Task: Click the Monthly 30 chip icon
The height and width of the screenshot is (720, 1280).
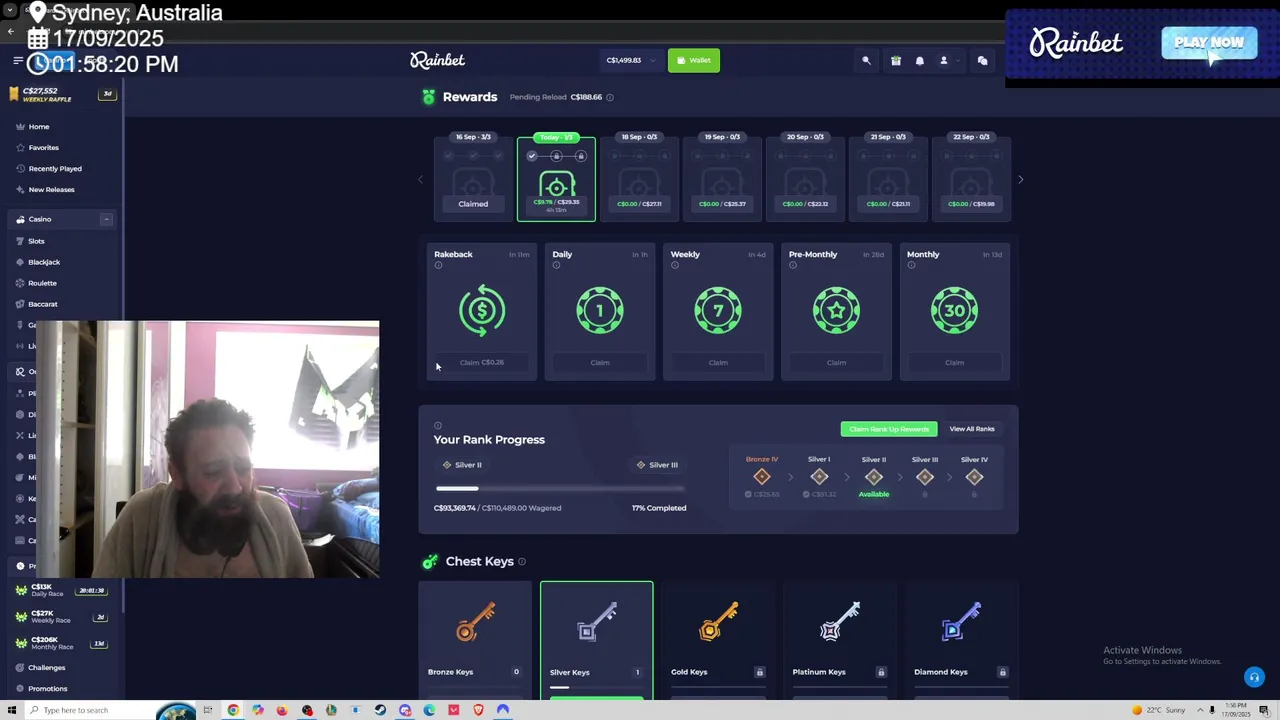Action: (954, 310)
